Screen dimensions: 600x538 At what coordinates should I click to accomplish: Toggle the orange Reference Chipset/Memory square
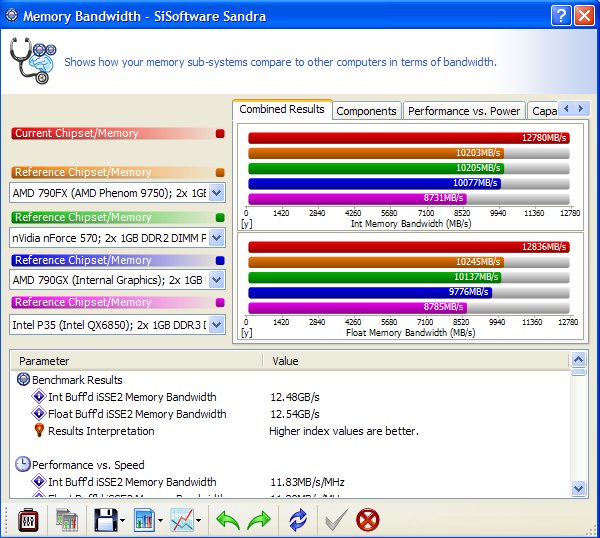(x=220, y=173)
